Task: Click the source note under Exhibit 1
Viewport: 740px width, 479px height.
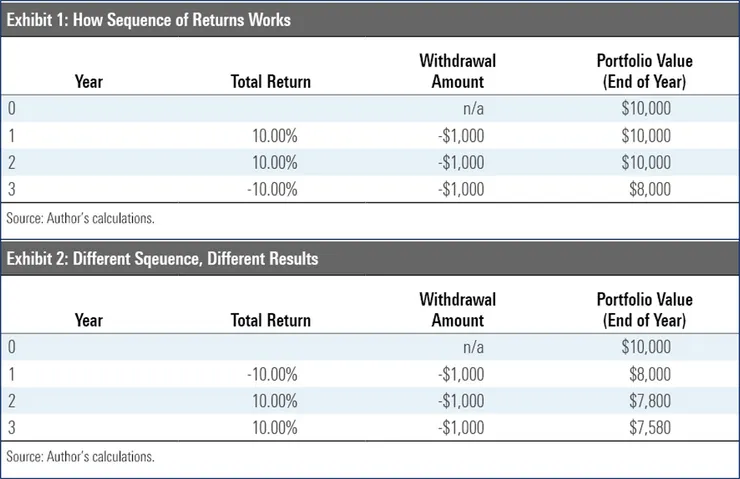Action: pyautogui.click(x=81, y=217)
